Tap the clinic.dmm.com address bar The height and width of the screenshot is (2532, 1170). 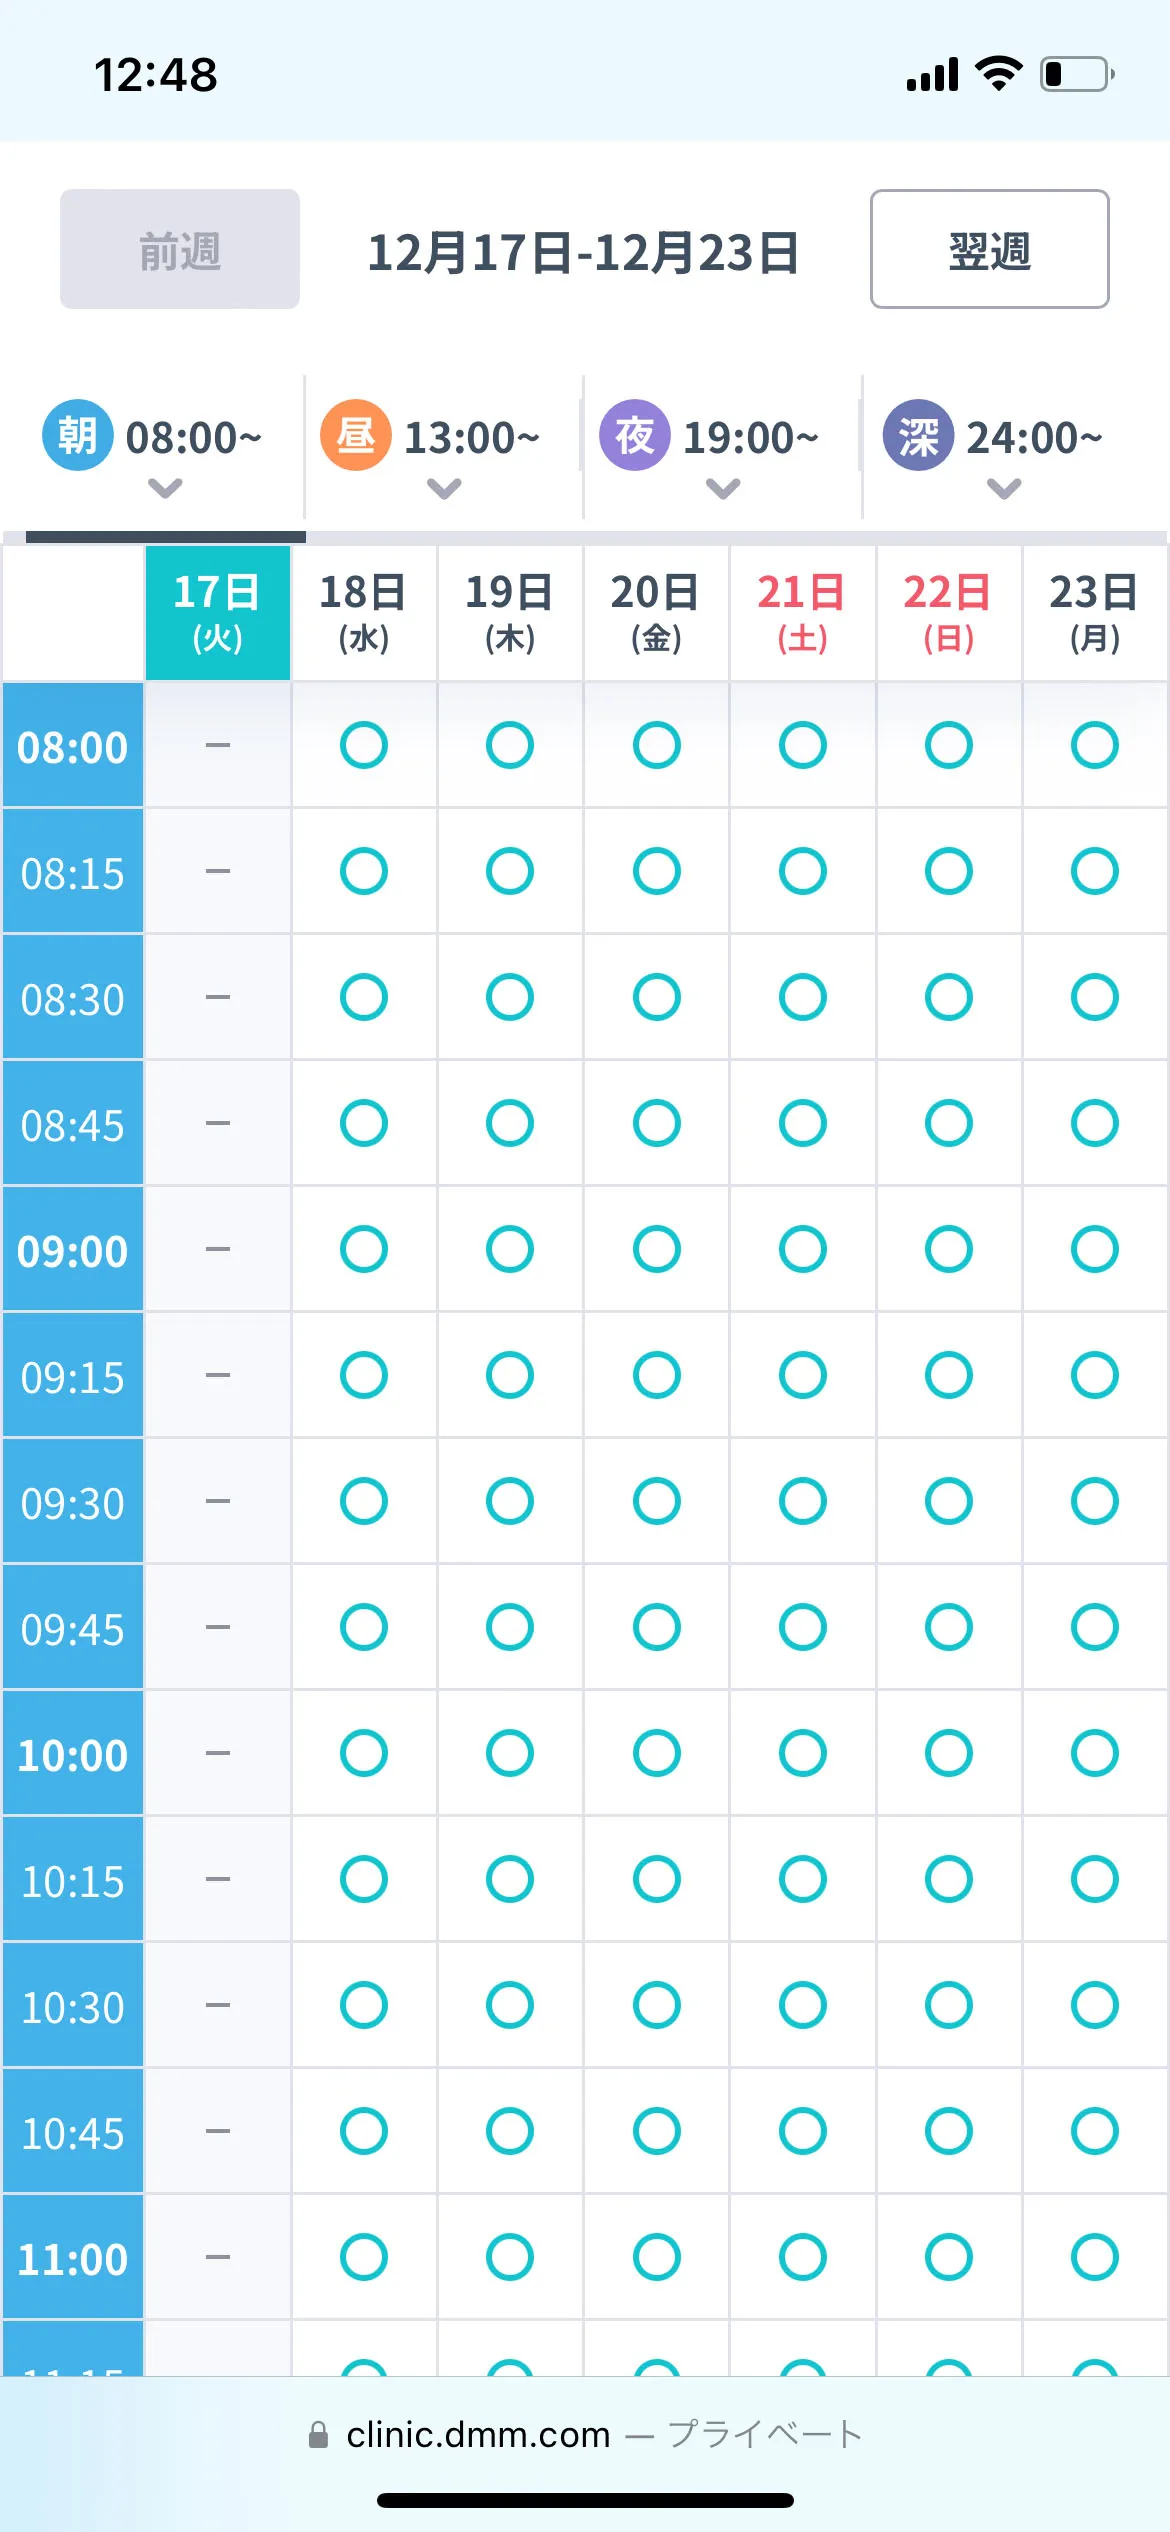click(585, 2435)
